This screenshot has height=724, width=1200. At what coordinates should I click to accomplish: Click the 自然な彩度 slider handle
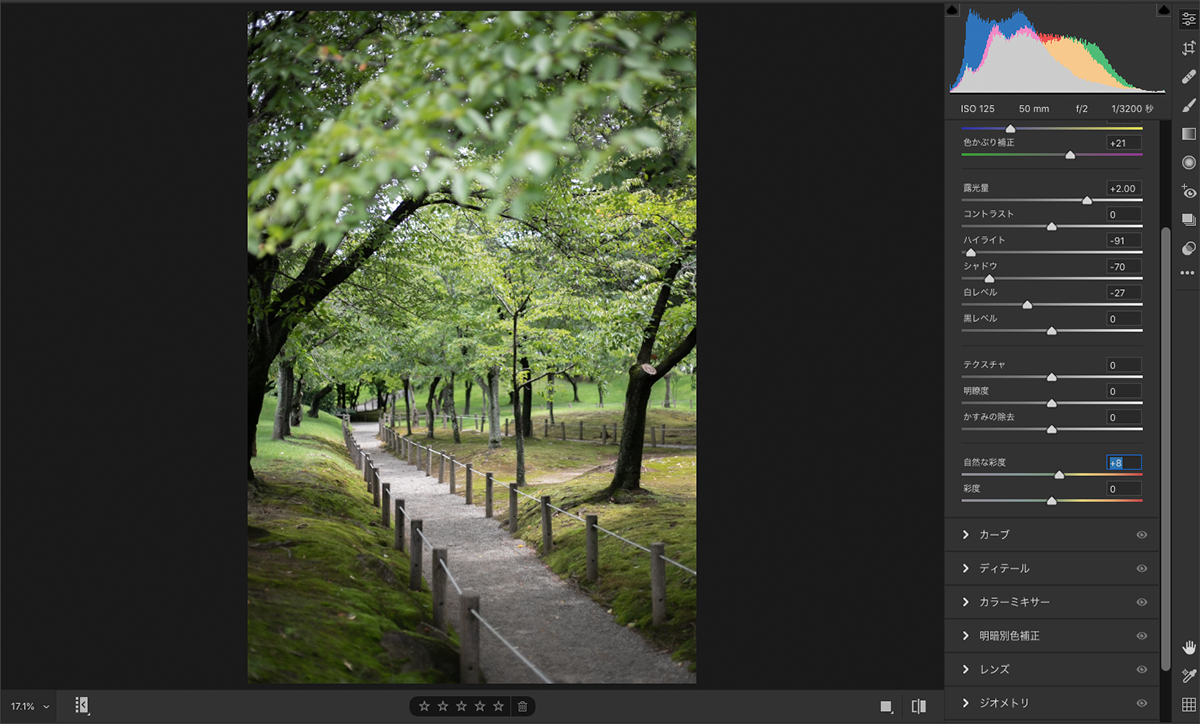(1059, 475)
